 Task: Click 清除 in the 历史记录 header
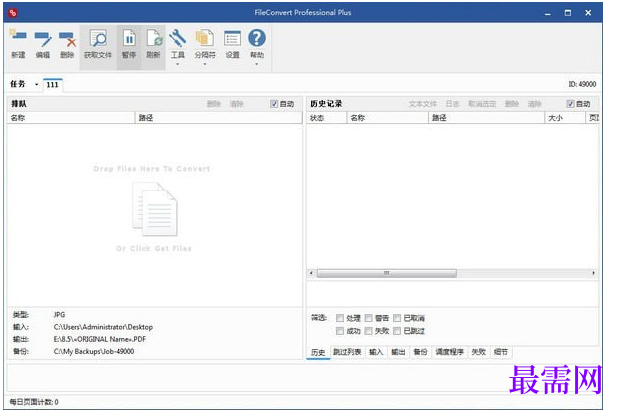click(534, 104)
